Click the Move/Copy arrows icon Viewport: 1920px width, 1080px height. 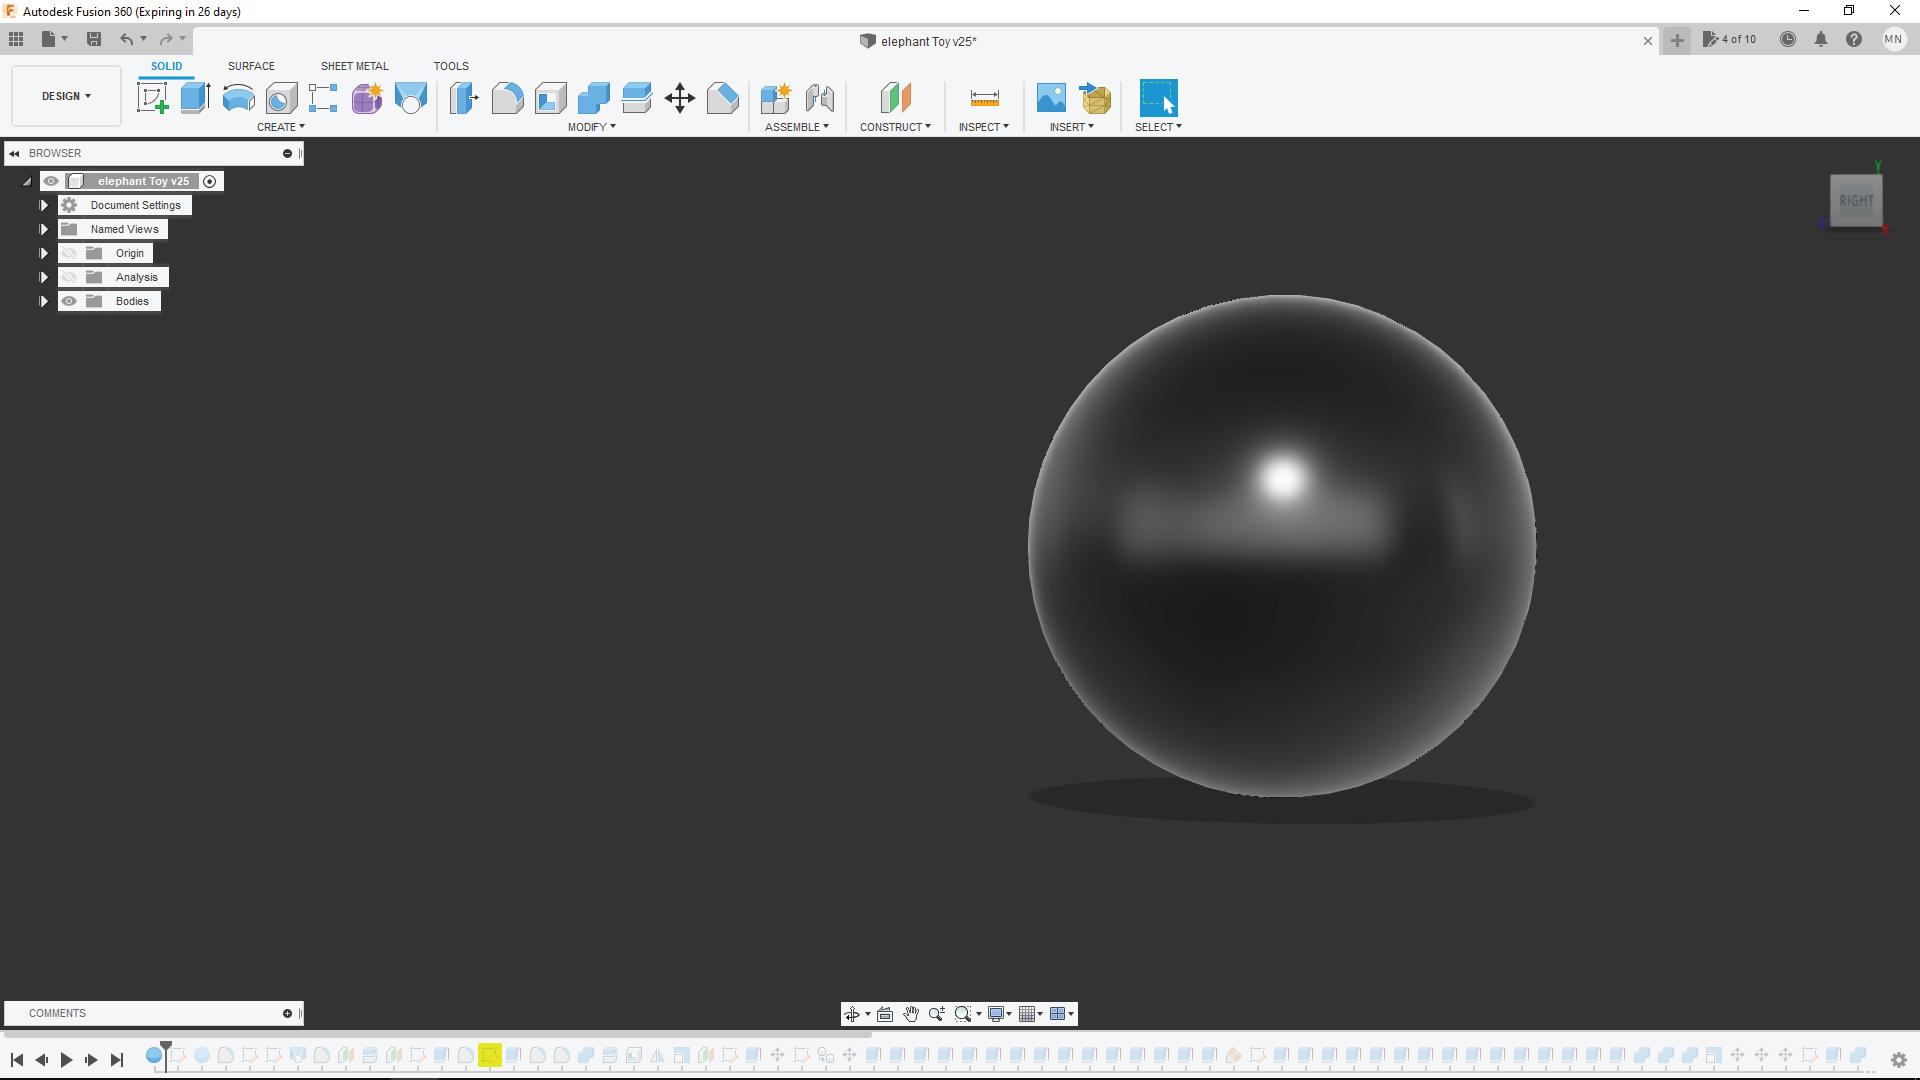[x=680, y=98]
